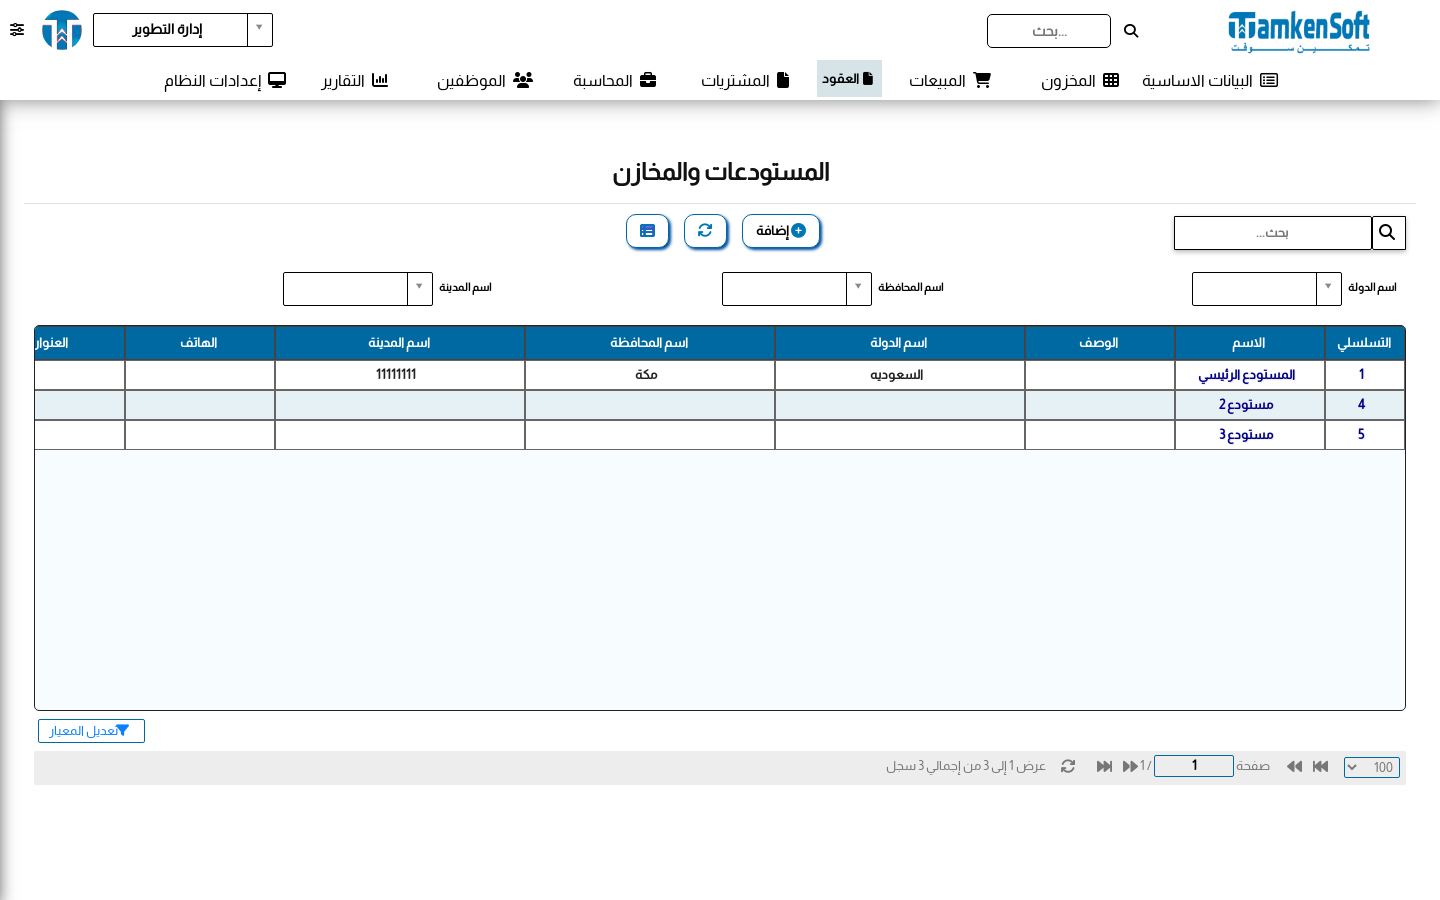
Task: Click serial number 5 link
Action: point(1361,434)
